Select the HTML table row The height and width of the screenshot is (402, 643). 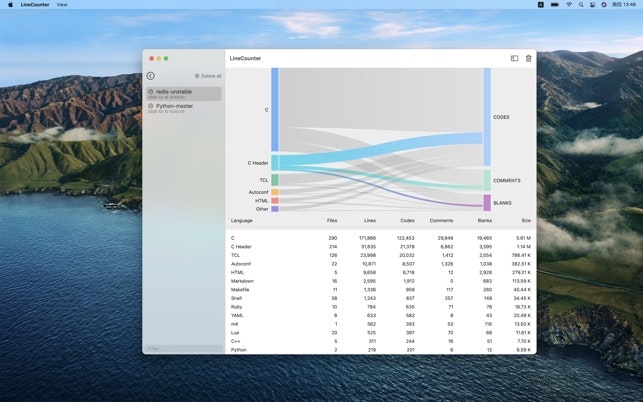click(381, 272)
